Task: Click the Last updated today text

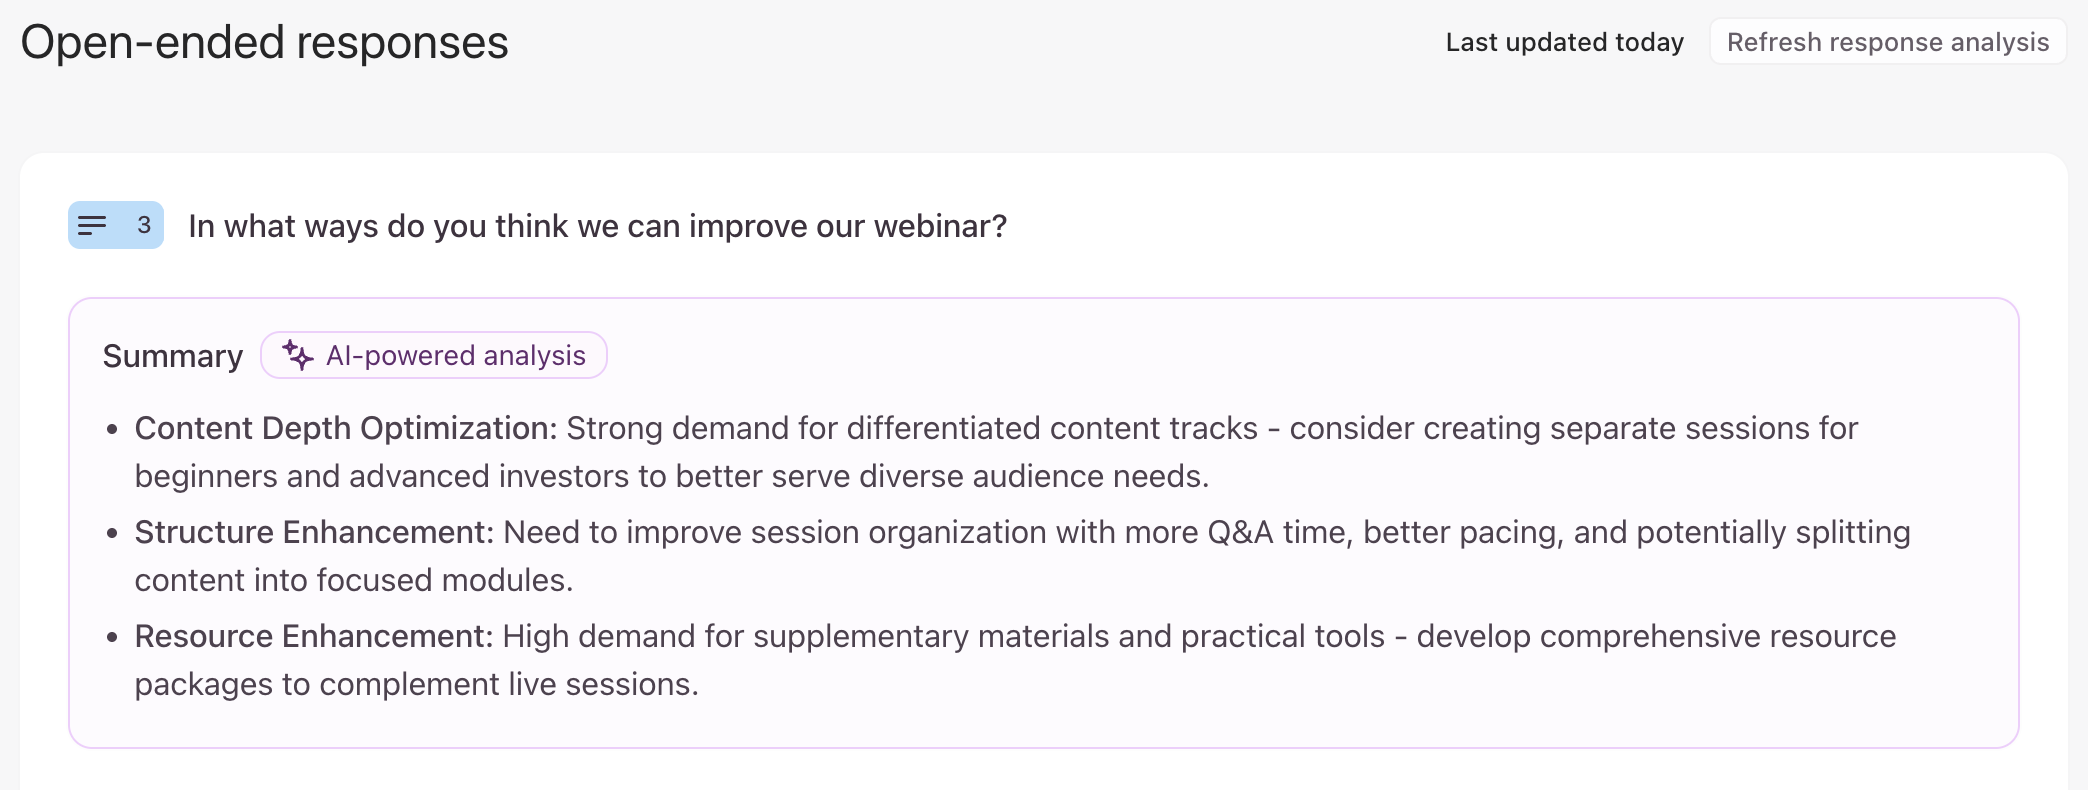Action: (x=1564, y=42)
